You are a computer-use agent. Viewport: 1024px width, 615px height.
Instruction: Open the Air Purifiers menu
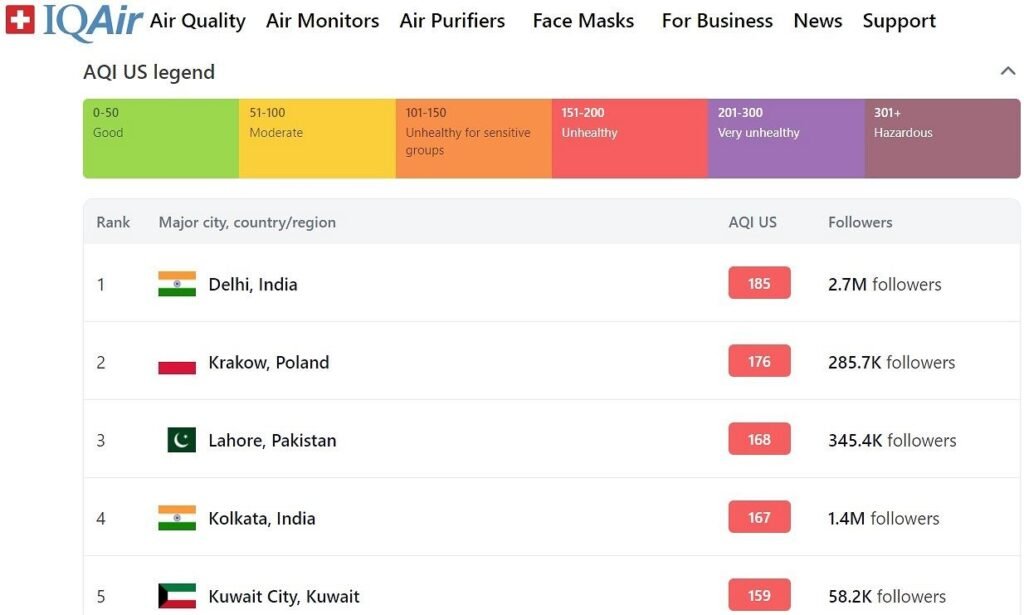(452, 21)
